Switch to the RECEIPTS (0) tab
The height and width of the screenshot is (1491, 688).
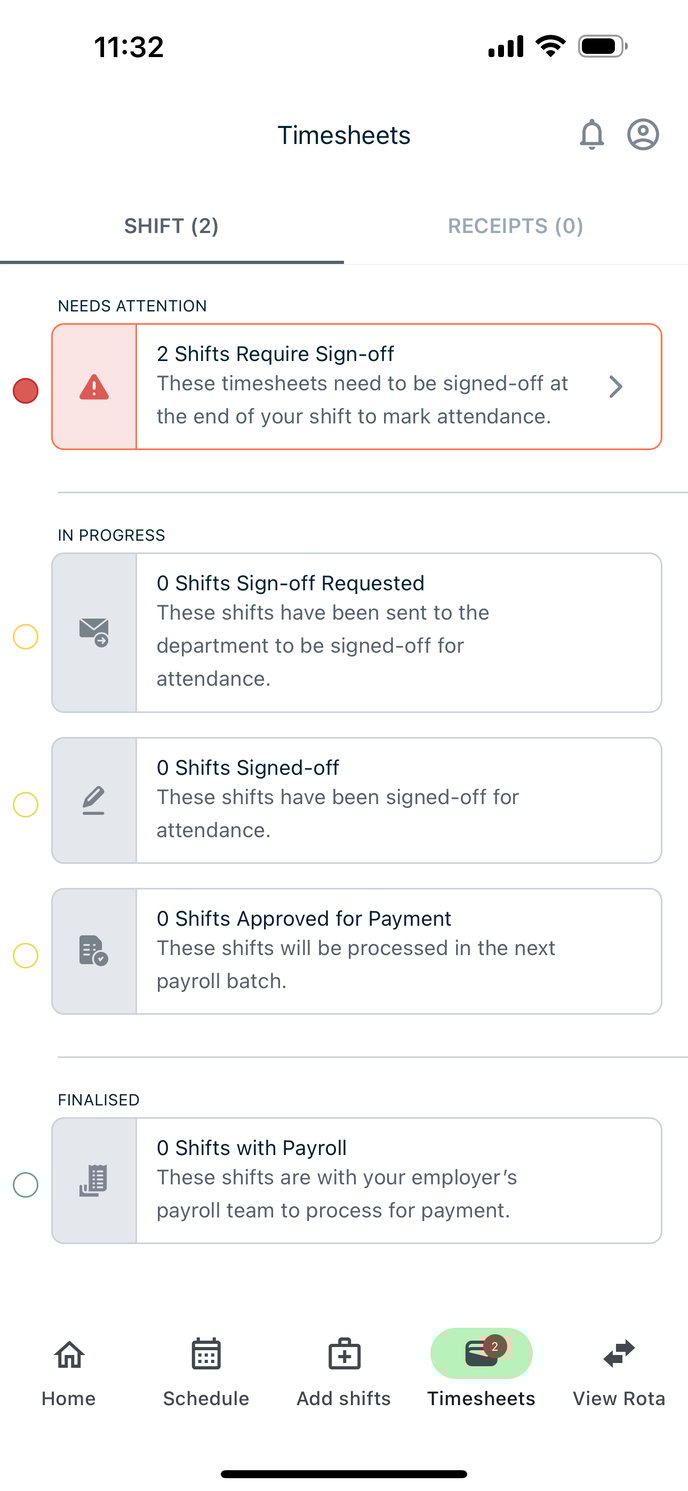pyautogui.click(x=515, y=226)
